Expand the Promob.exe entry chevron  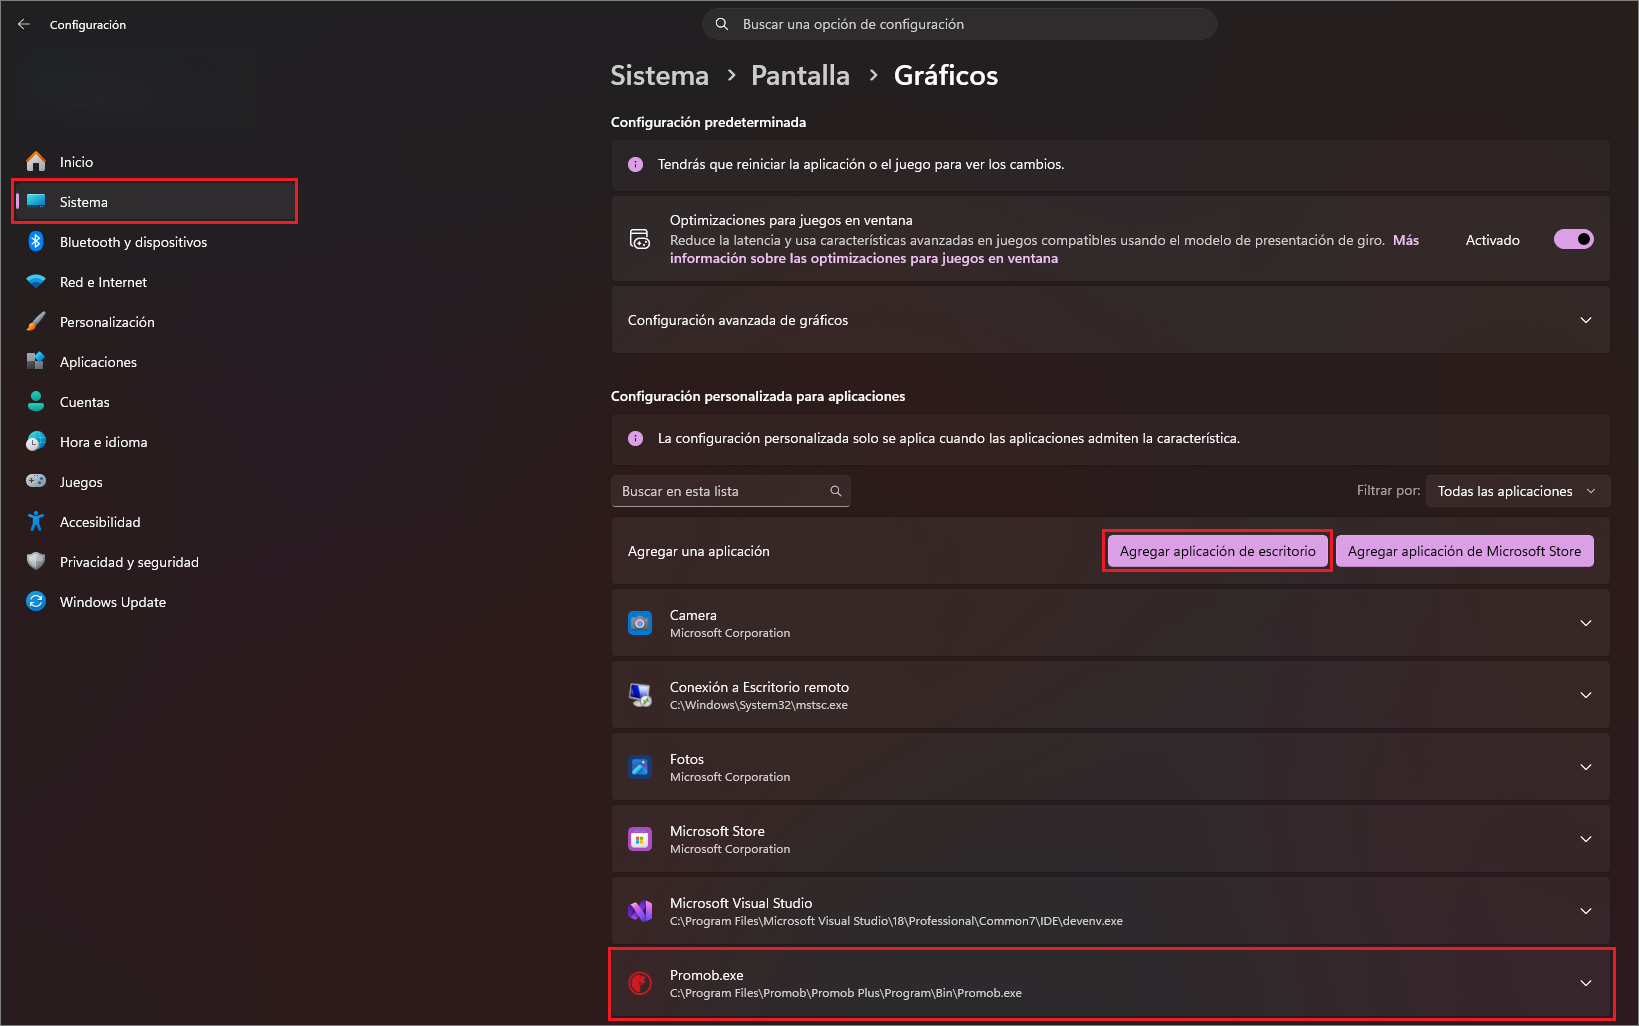[1585, 983]
